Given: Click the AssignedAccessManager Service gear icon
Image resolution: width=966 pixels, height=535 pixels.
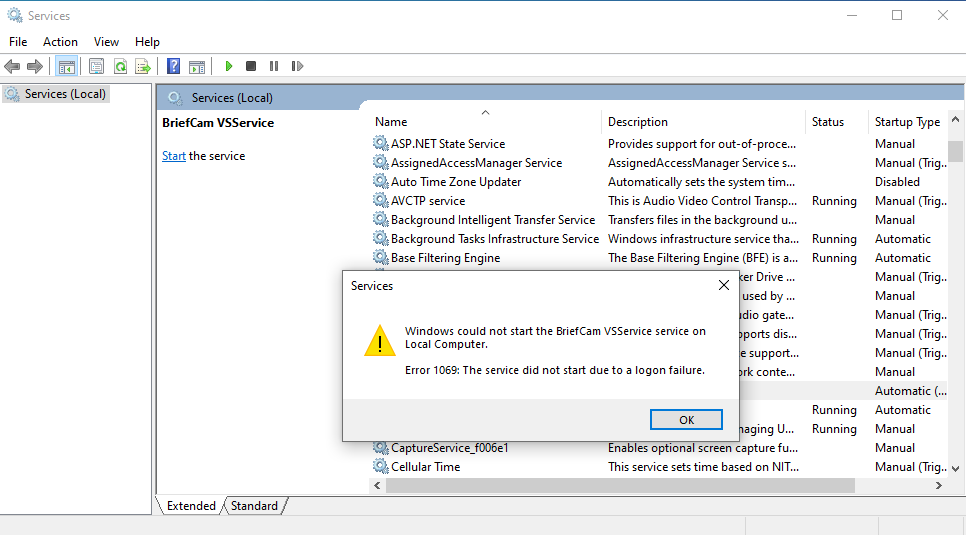Looking at the screenshot, I should 381,162.
